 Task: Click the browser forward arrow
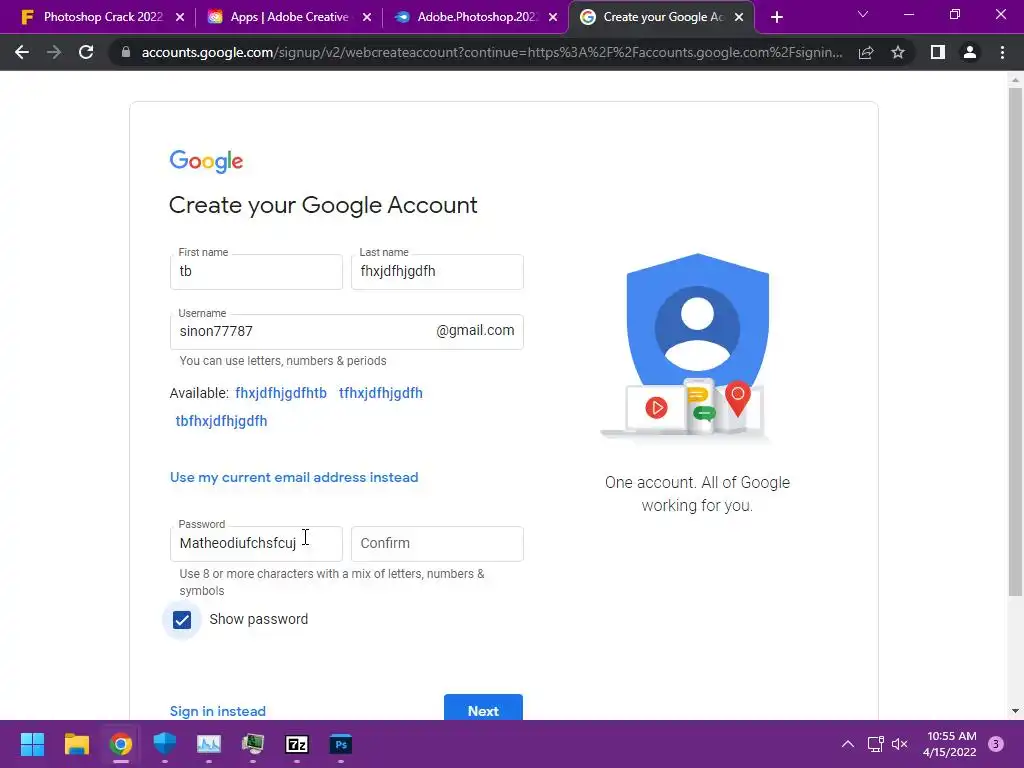click(x=54, y=52)
